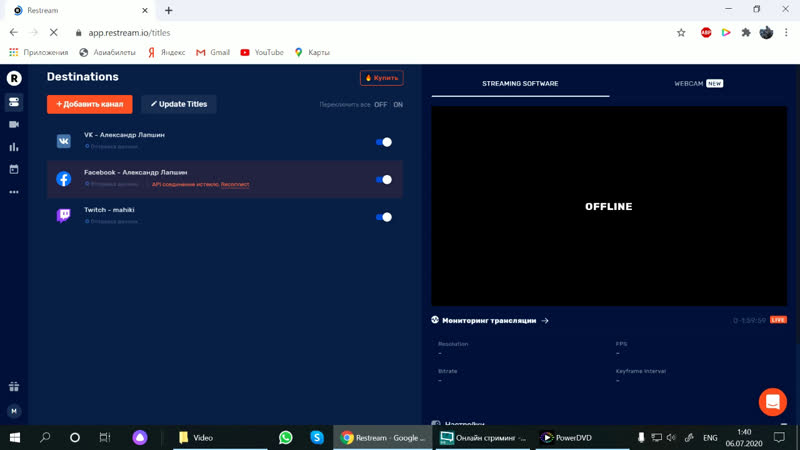Select the Facebook – Александр Лапшин row

224,179
